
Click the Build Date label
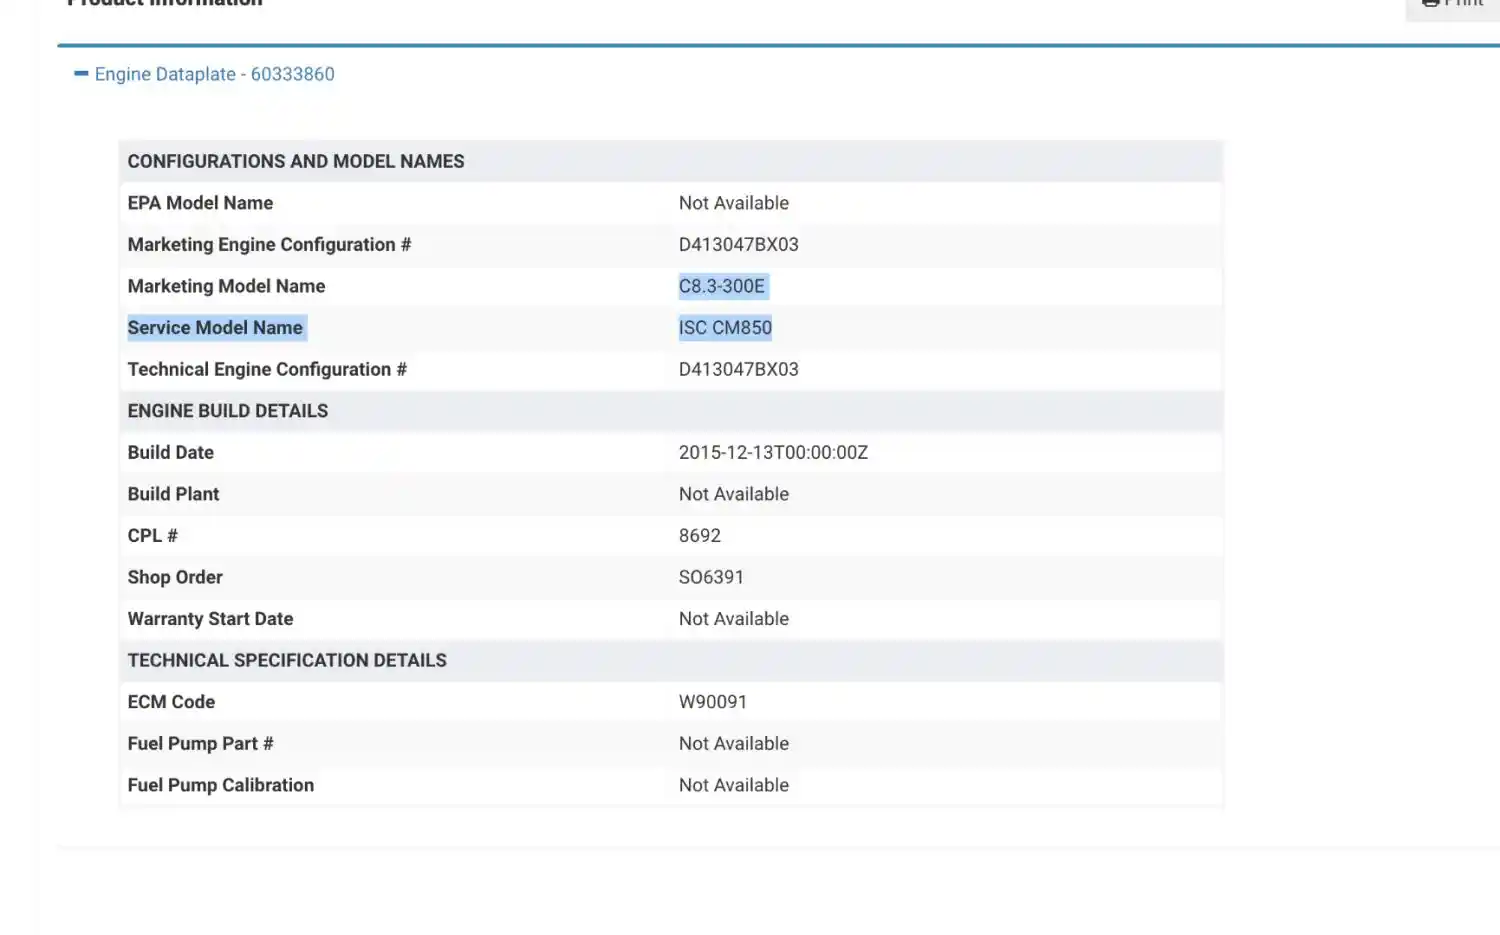[171, 453]
